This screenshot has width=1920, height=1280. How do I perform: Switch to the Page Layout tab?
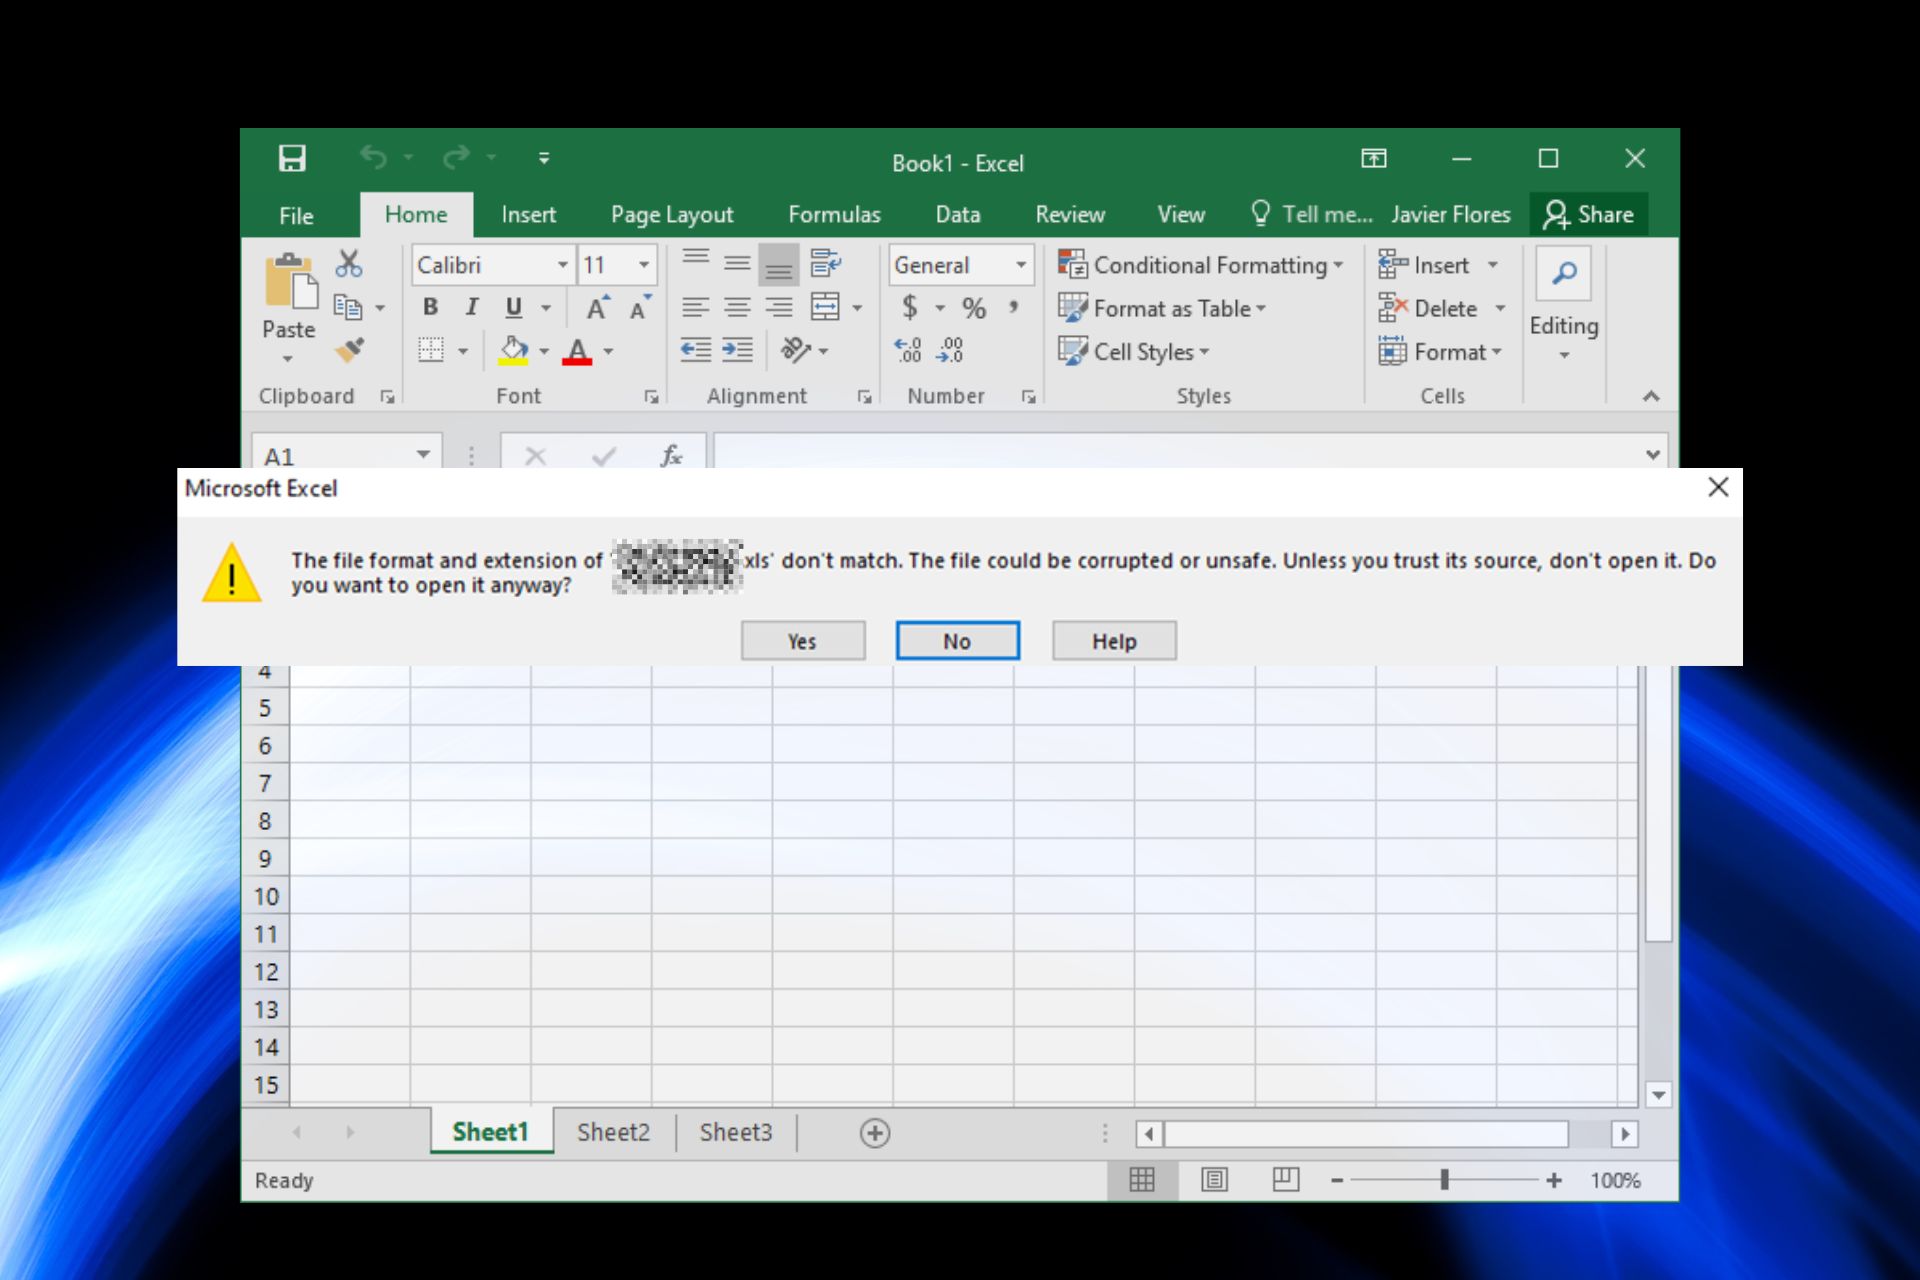(x=672, y=215)
